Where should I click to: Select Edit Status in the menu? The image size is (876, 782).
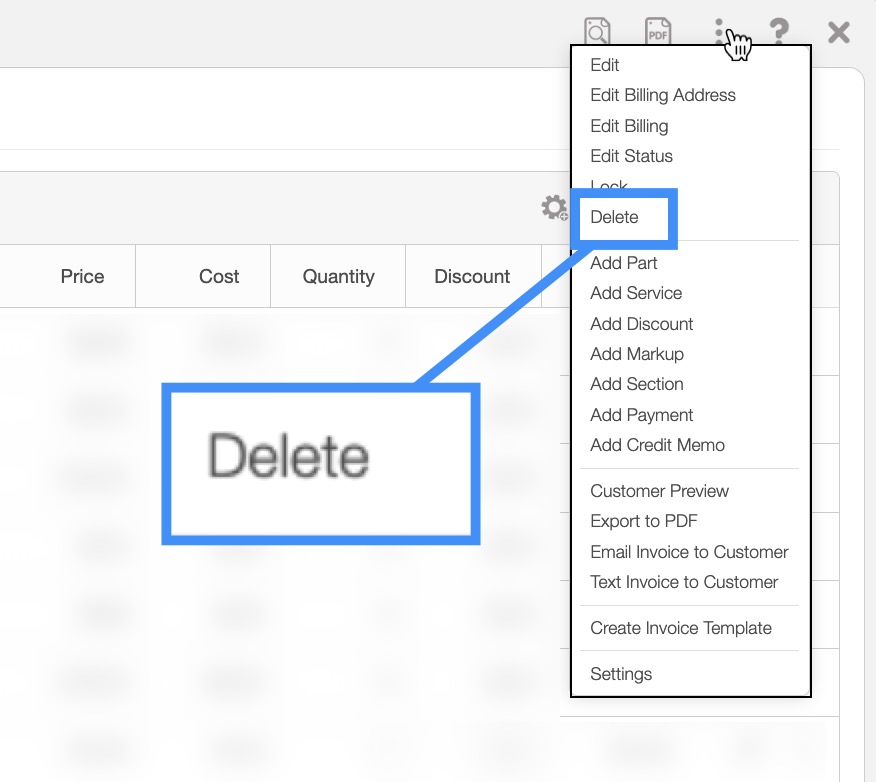(x=631, y=156)
